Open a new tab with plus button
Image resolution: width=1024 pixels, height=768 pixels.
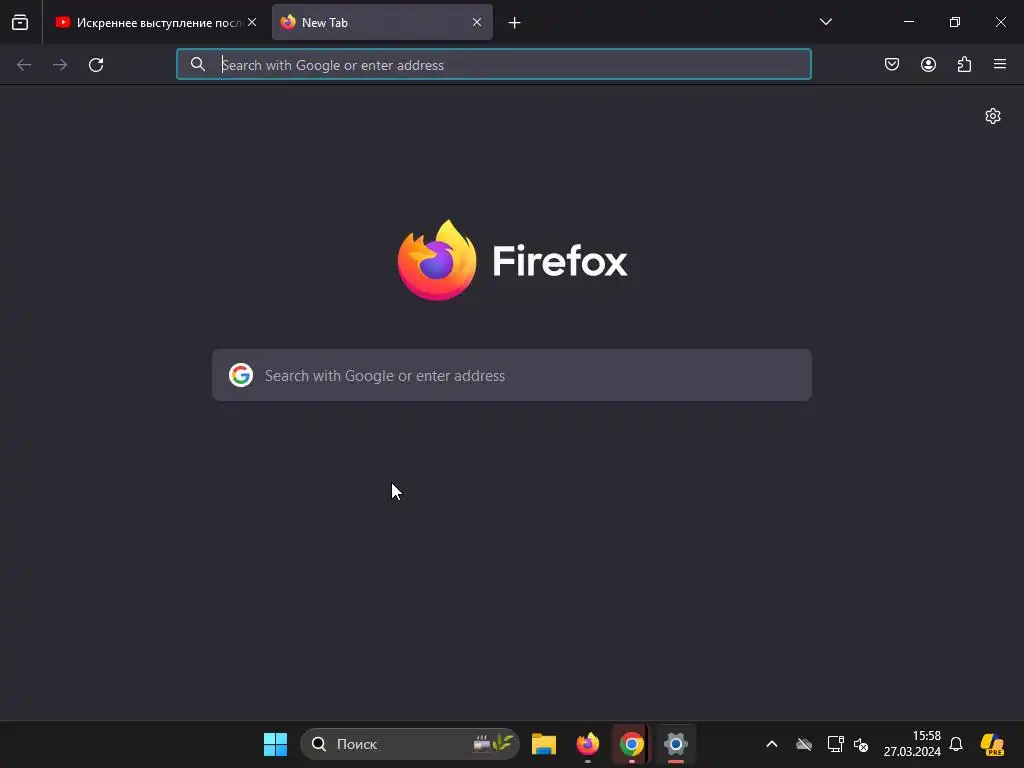pyautogui.click(x=515, y=23)
